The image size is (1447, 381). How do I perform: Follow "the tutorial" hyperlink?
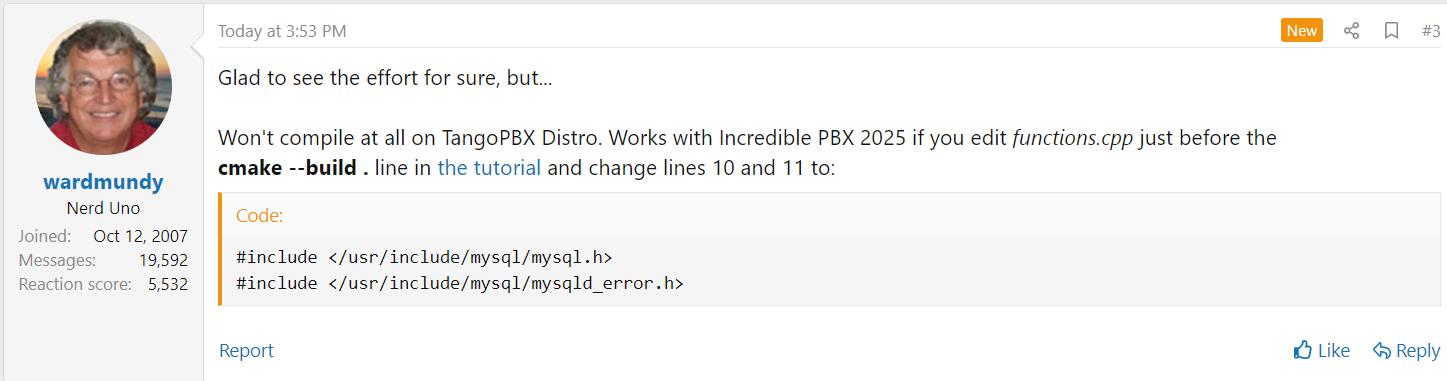point(489,167)
